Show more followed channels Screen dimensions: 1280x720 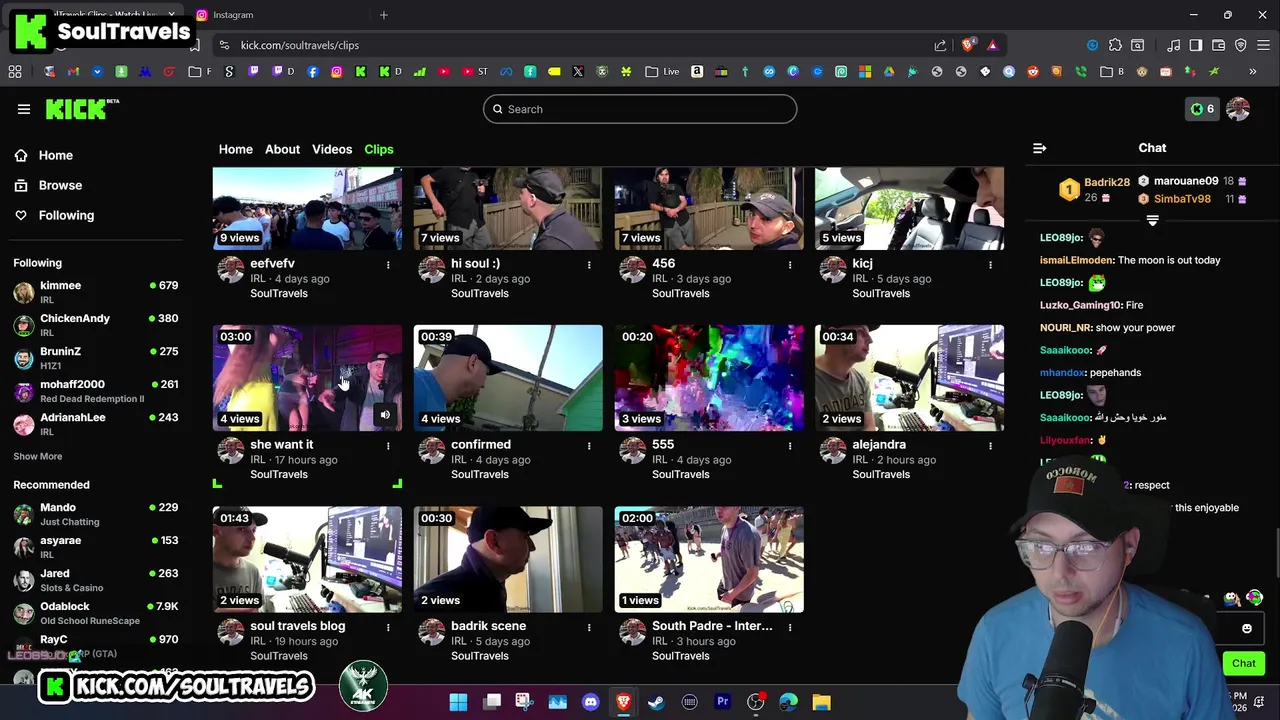pos(37,456)
